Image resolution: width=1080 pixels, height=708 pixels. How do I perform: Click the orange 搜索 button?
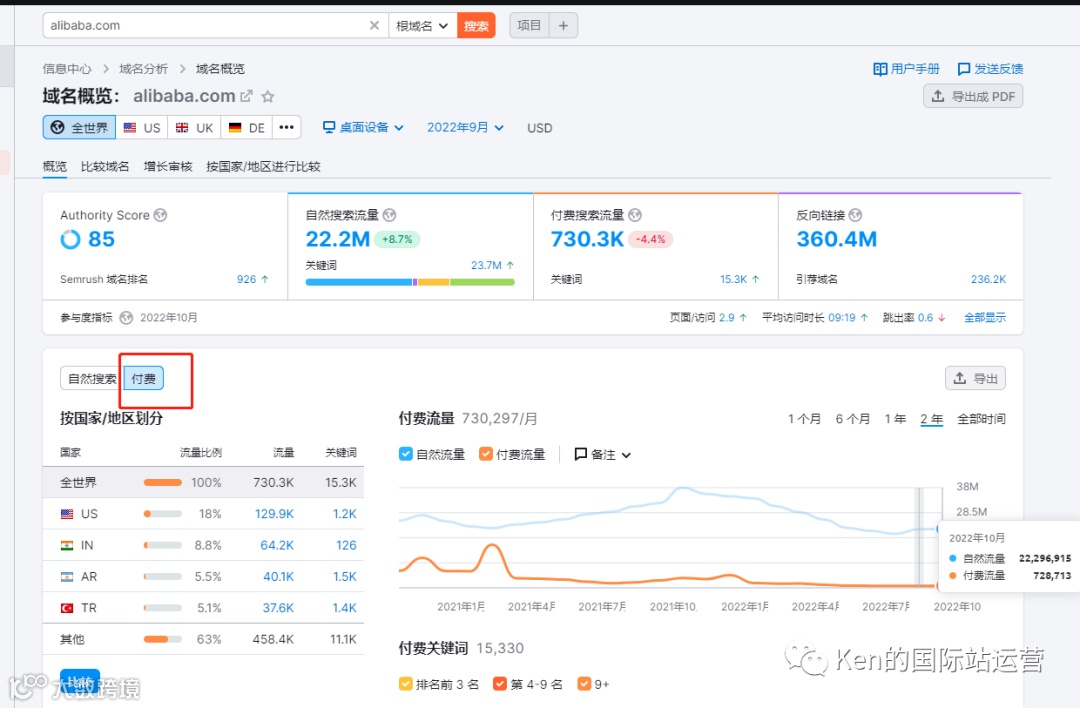[x=476, y=25]
